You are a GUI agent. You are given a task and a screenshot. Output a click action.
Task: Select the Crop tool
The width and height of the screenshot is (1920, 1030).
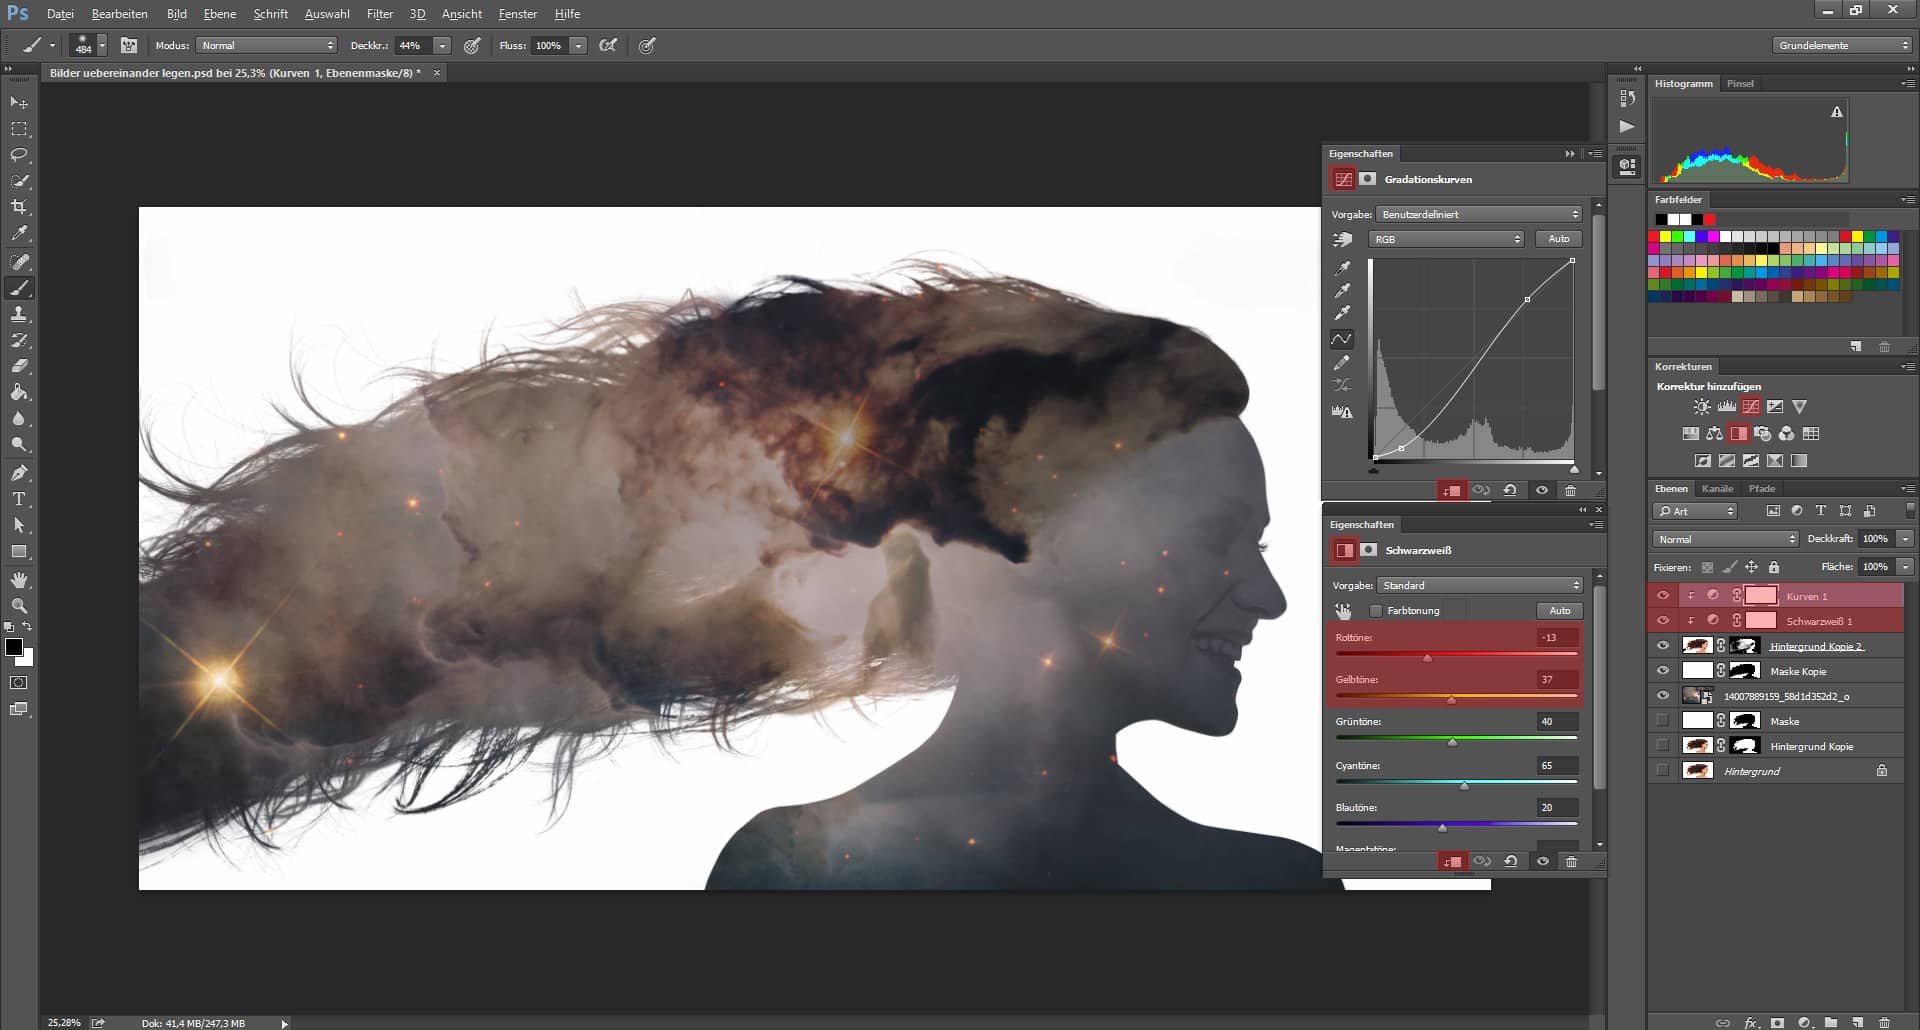coord(18,208)
